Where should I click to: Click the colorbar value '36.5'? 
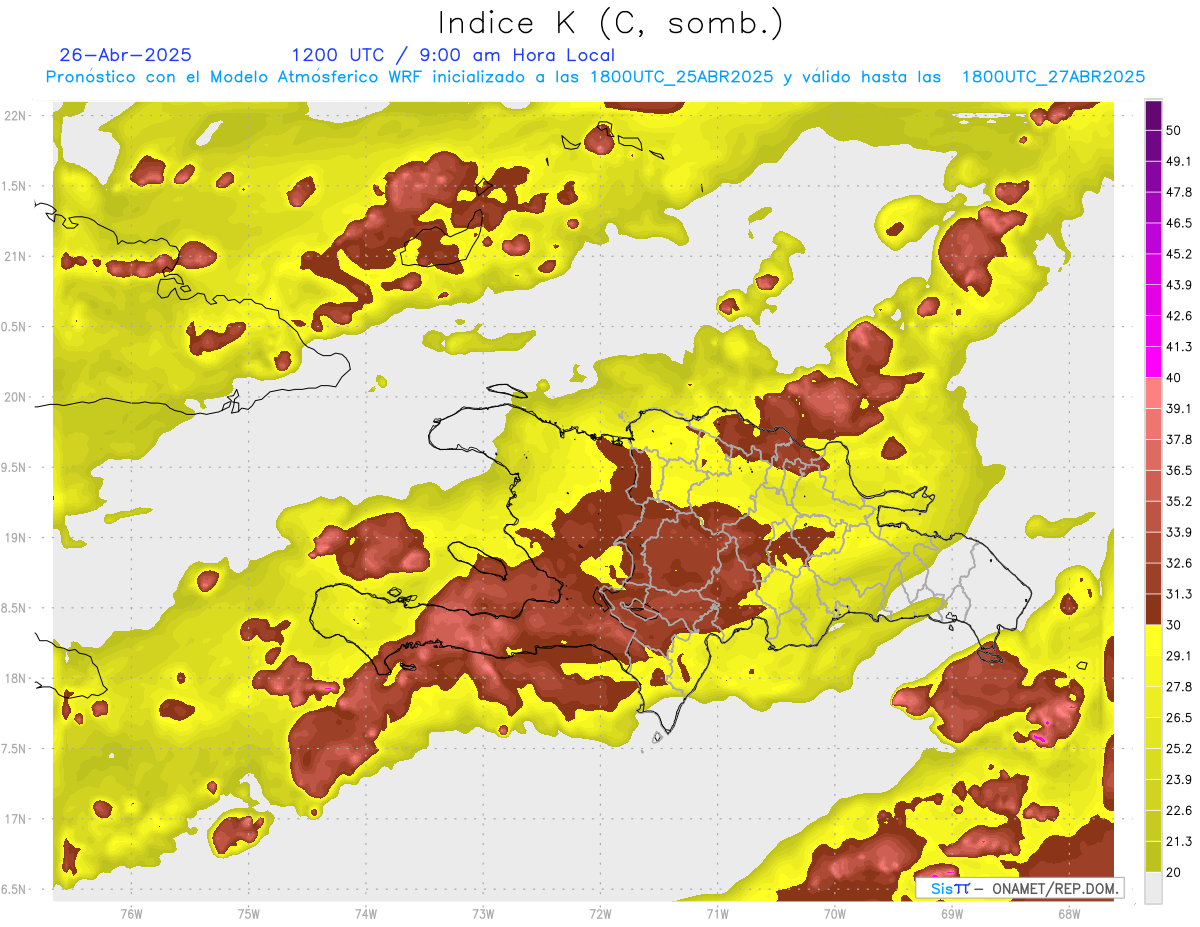click(1178, 470)
